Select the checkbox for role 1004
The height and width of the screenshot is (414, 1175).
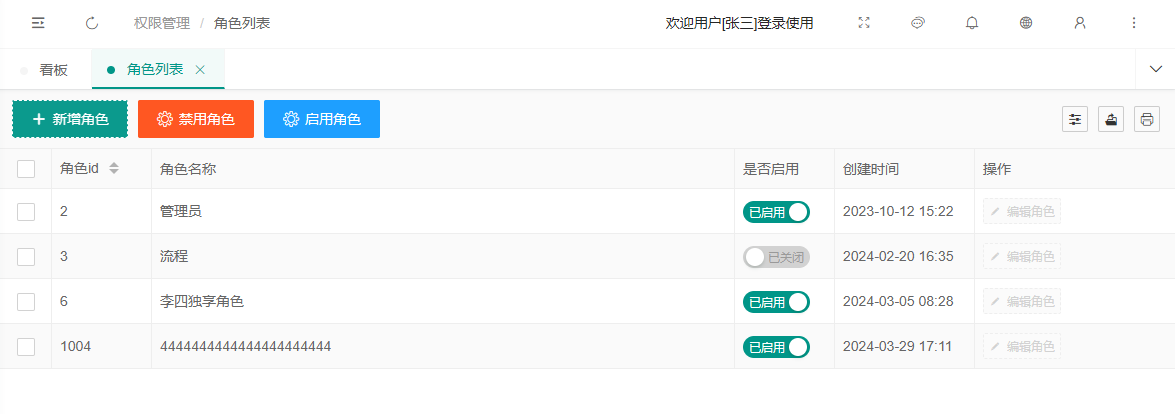pos(26,347)
